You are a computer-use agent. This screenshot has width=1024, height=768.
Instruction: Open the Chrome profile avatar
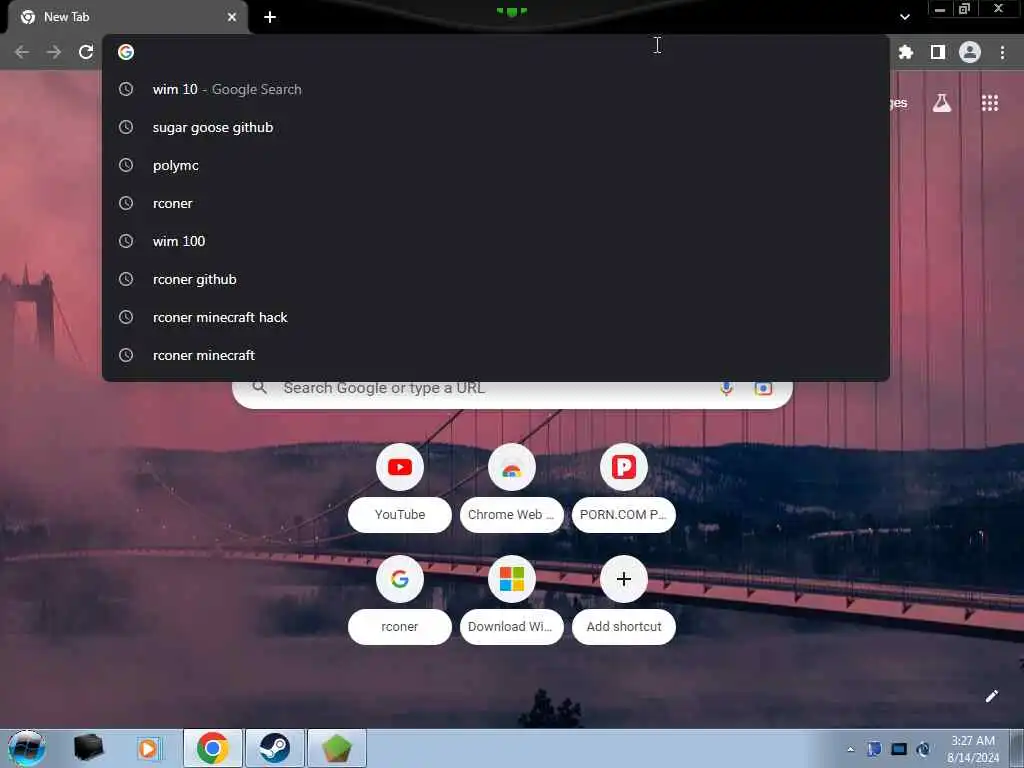point(970,52)
